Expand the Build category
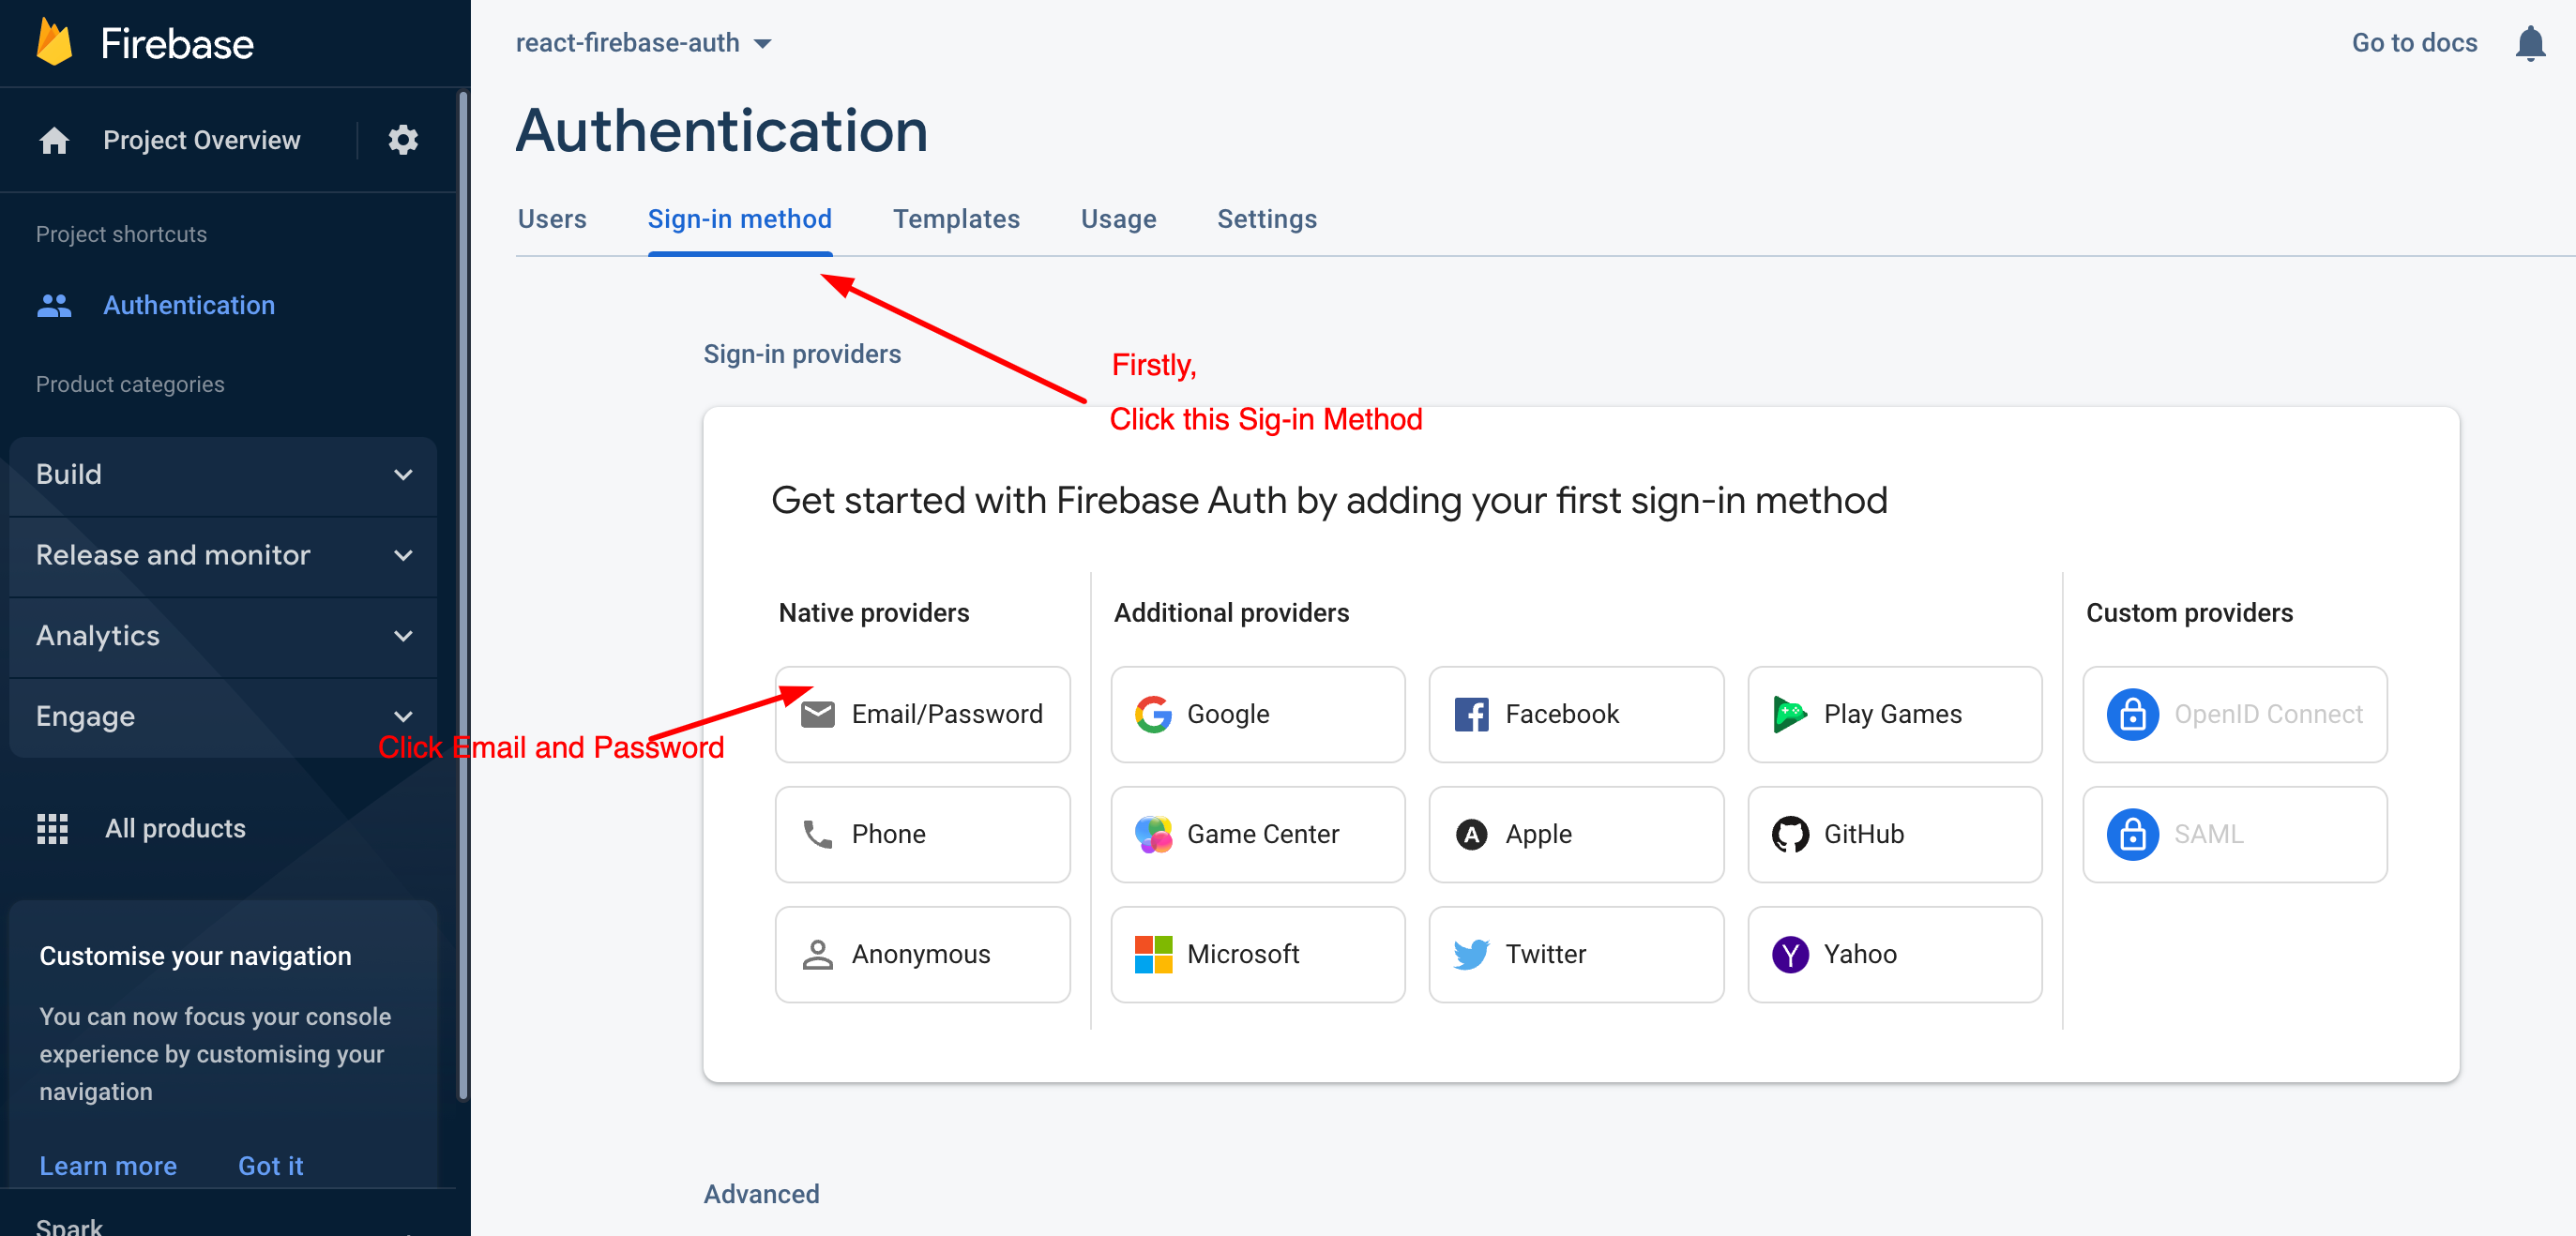Image resolution: width=2576 pixels, height=1236 pixels. [x=223, y=474]
